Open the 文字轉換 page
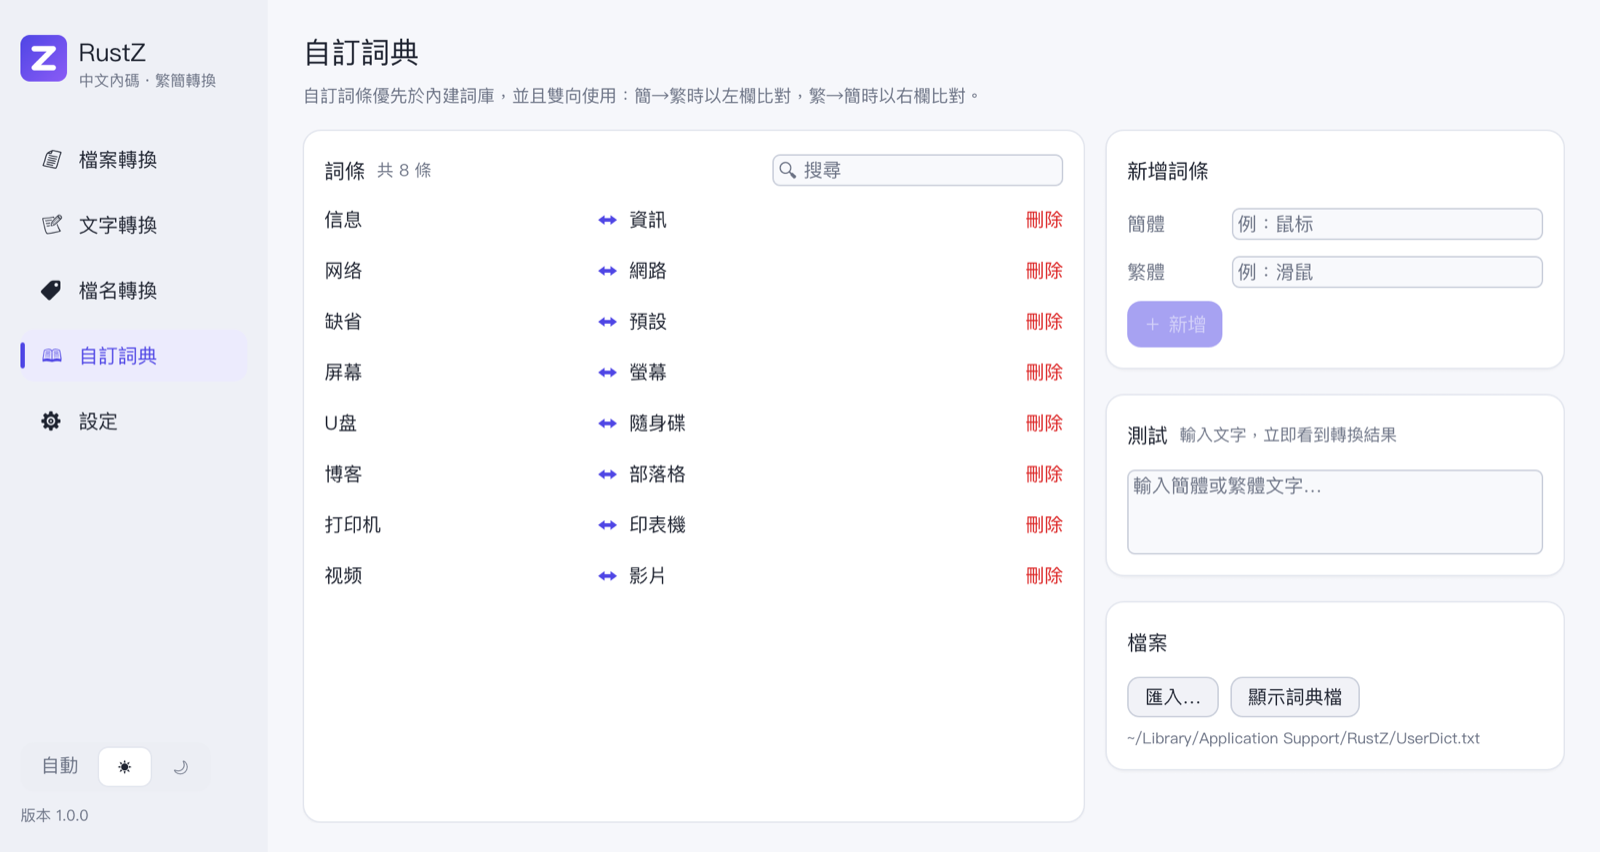Screen dimensions: 1600x852 133,225
